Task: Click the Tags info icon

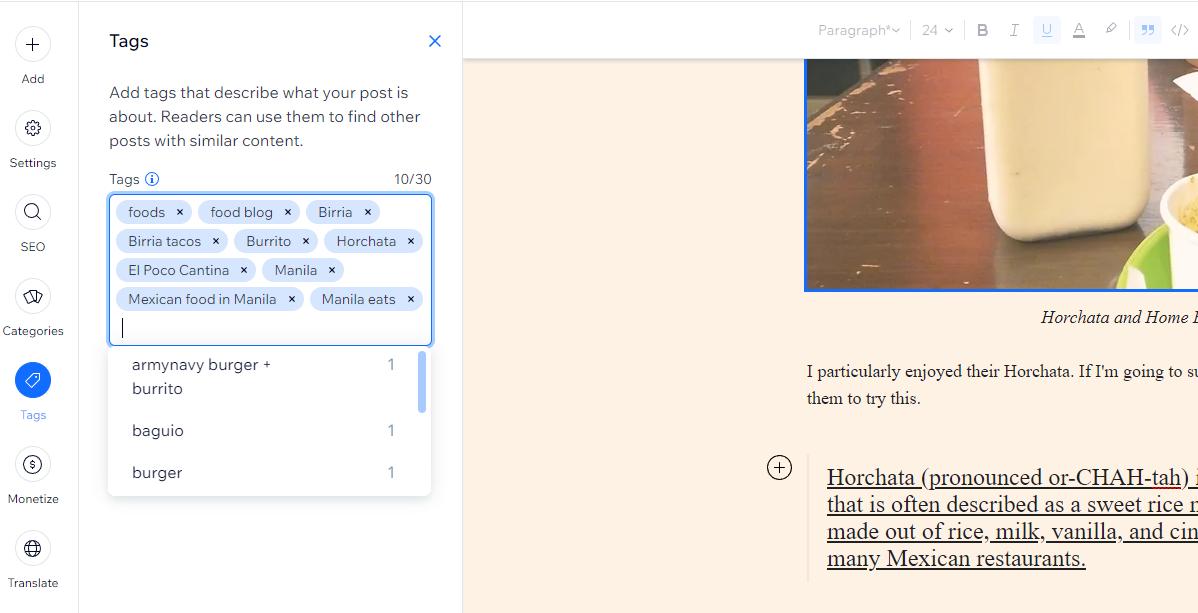Action: [152, 180]
